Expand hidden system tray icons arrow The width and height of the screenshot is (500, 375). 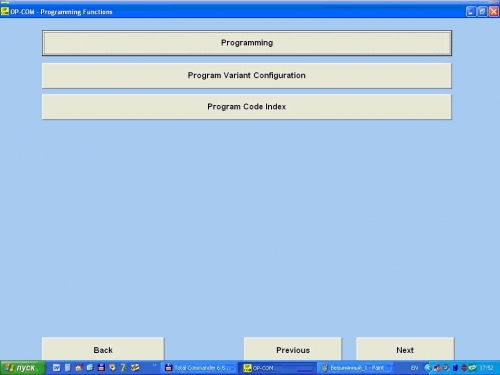(x=428, y=368)
